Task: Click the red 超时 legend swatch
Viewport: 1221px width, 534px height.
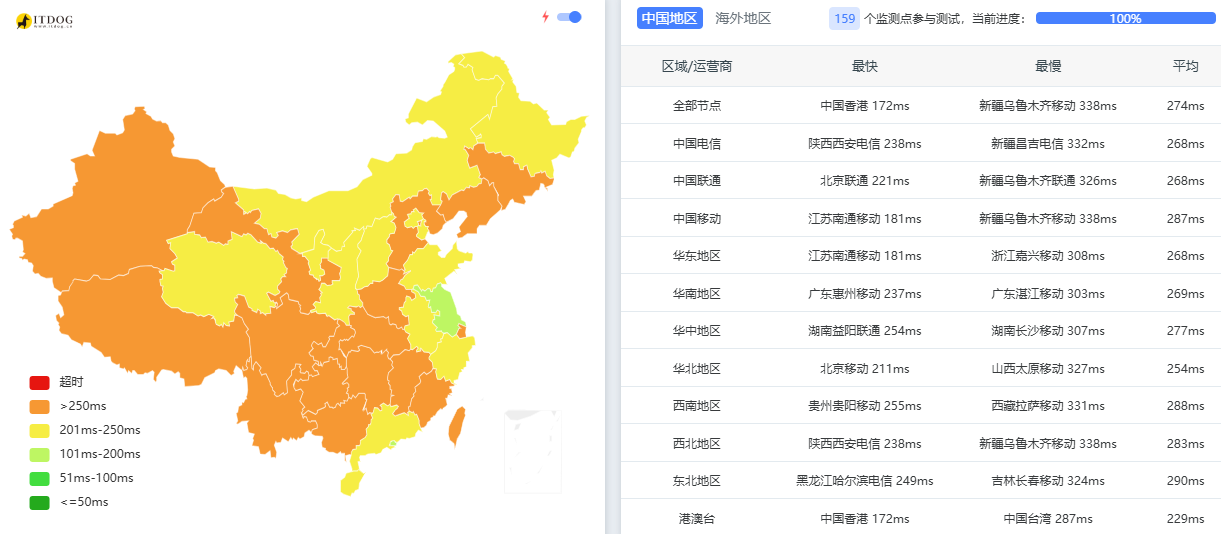Action: [x=40, y=382]
